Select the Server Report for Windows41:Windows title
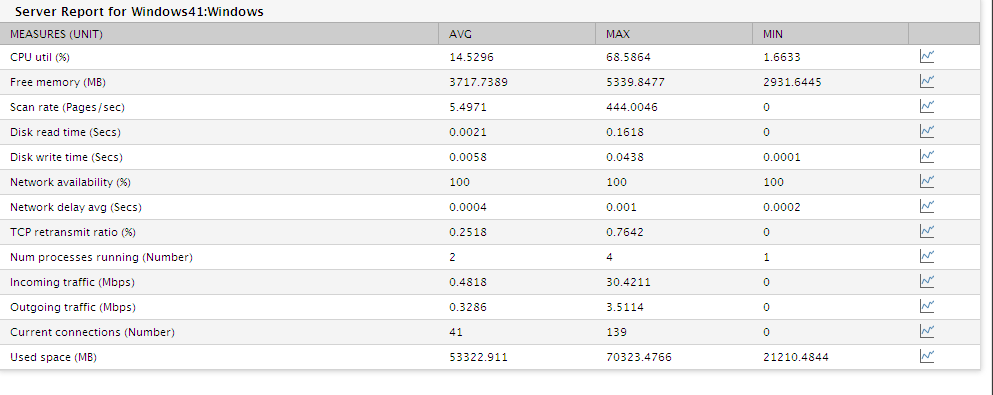This screenshot has width=993, height=395. click(139, 11)
